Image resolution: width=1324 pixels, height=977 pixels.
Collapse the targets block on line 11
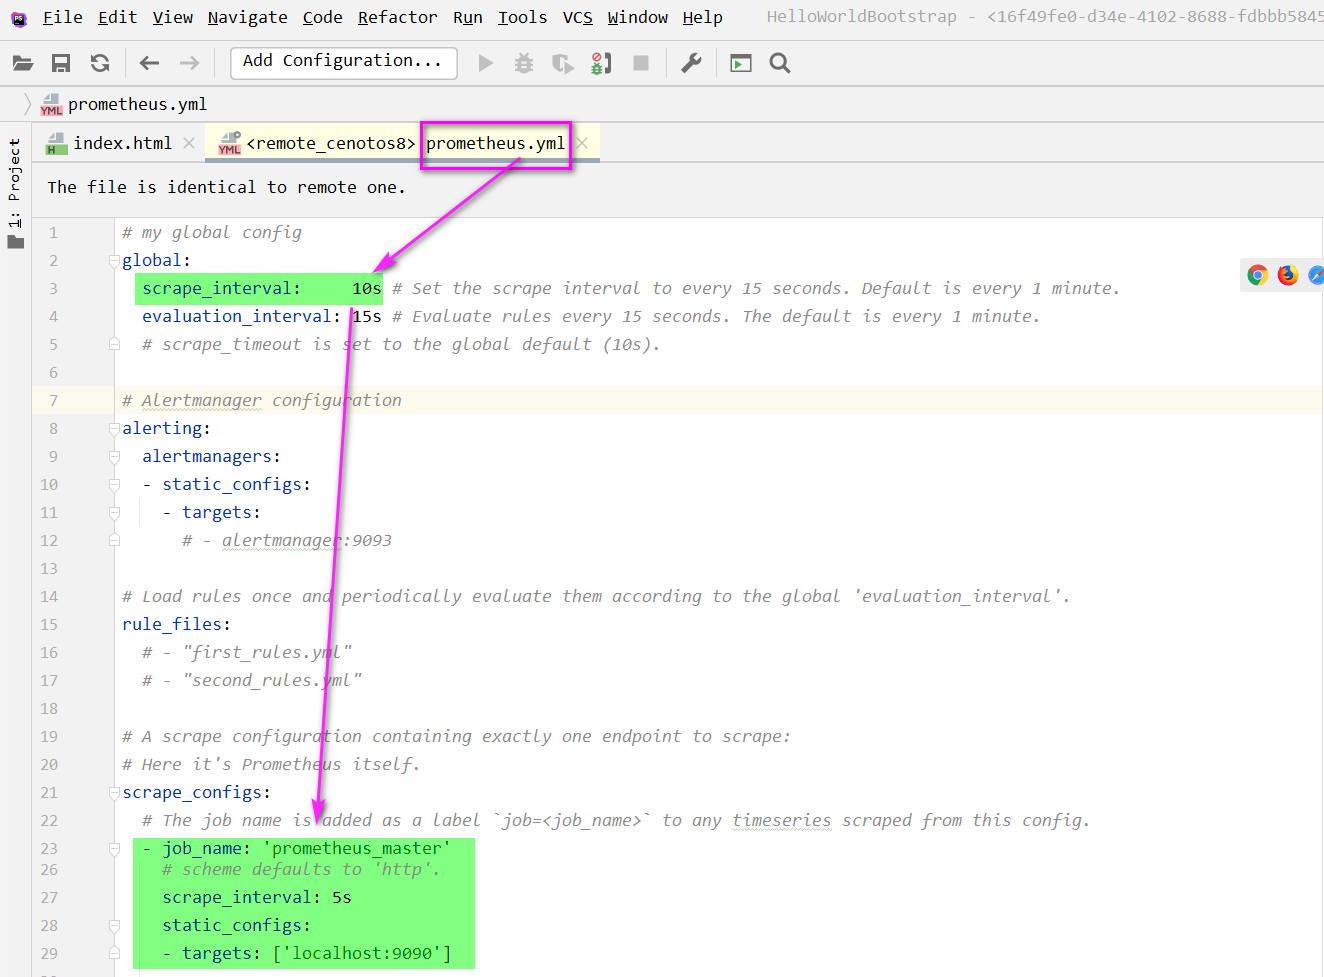tap(114, 513)
